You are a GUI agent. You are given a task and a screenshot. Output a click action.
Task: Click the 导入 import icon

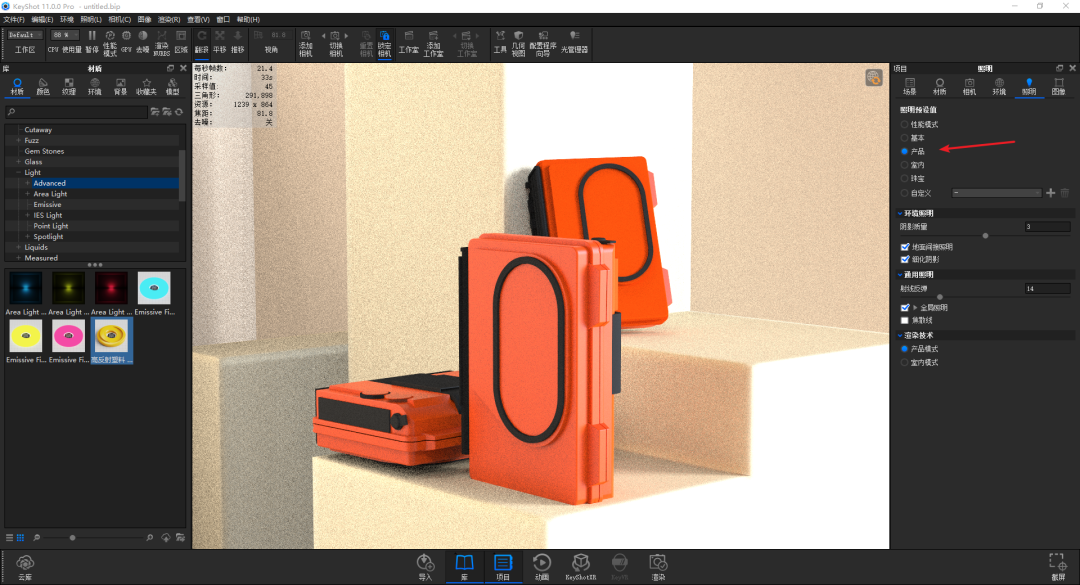425,564
